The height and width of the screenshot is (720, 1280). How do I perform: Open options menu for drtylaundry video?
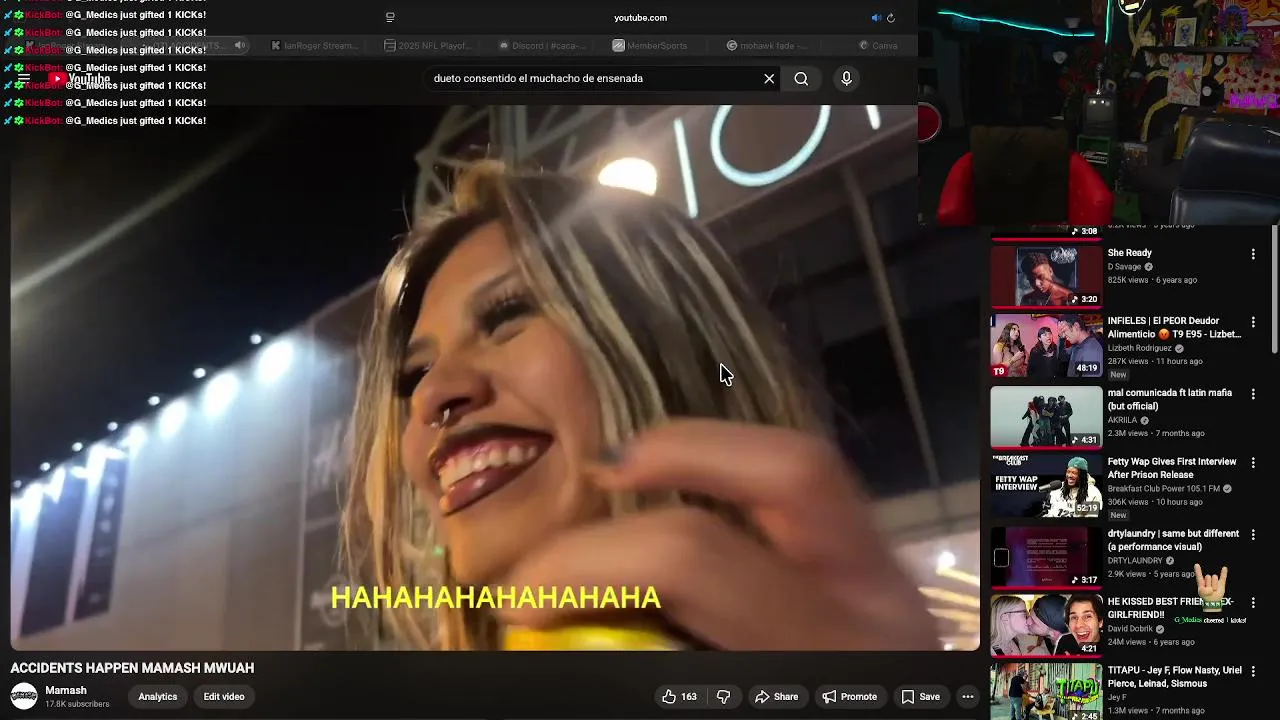[x=1253, y=535]
